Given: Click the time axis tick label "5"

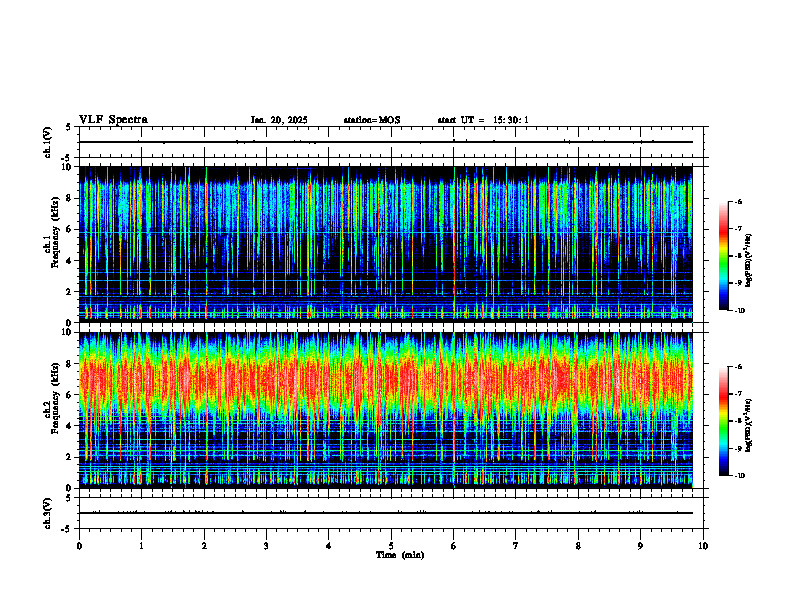Looking at the screenshot, I should (x=391, y=546).
